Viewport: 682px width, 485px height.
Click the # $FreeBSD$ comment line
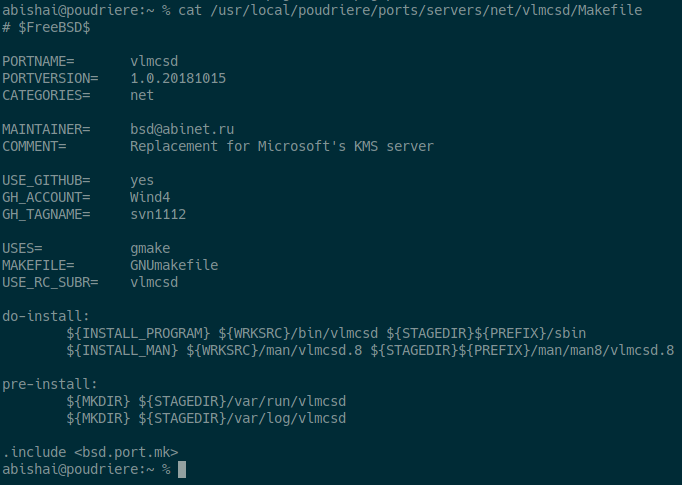[46, 27]
